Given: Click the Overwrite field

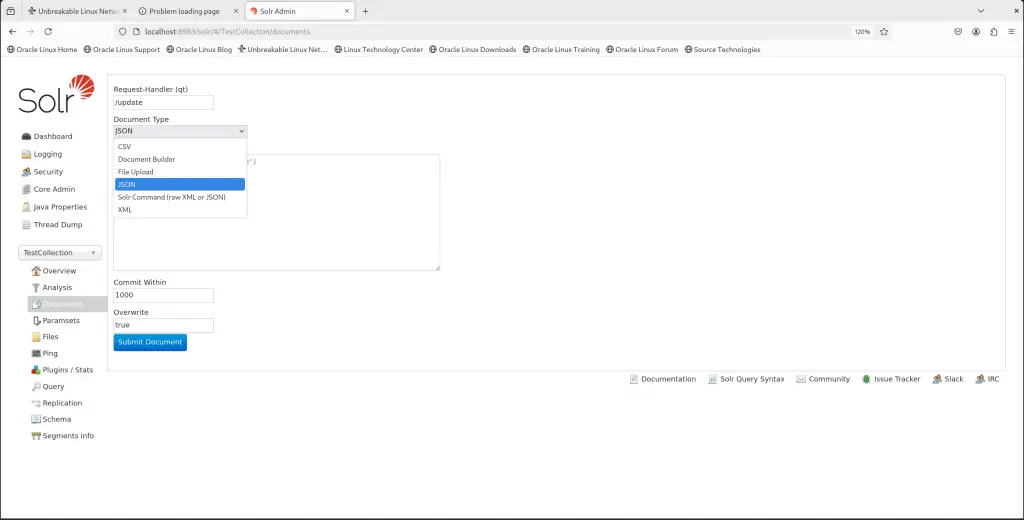Looking at the screenshot, I should point(163,325).
